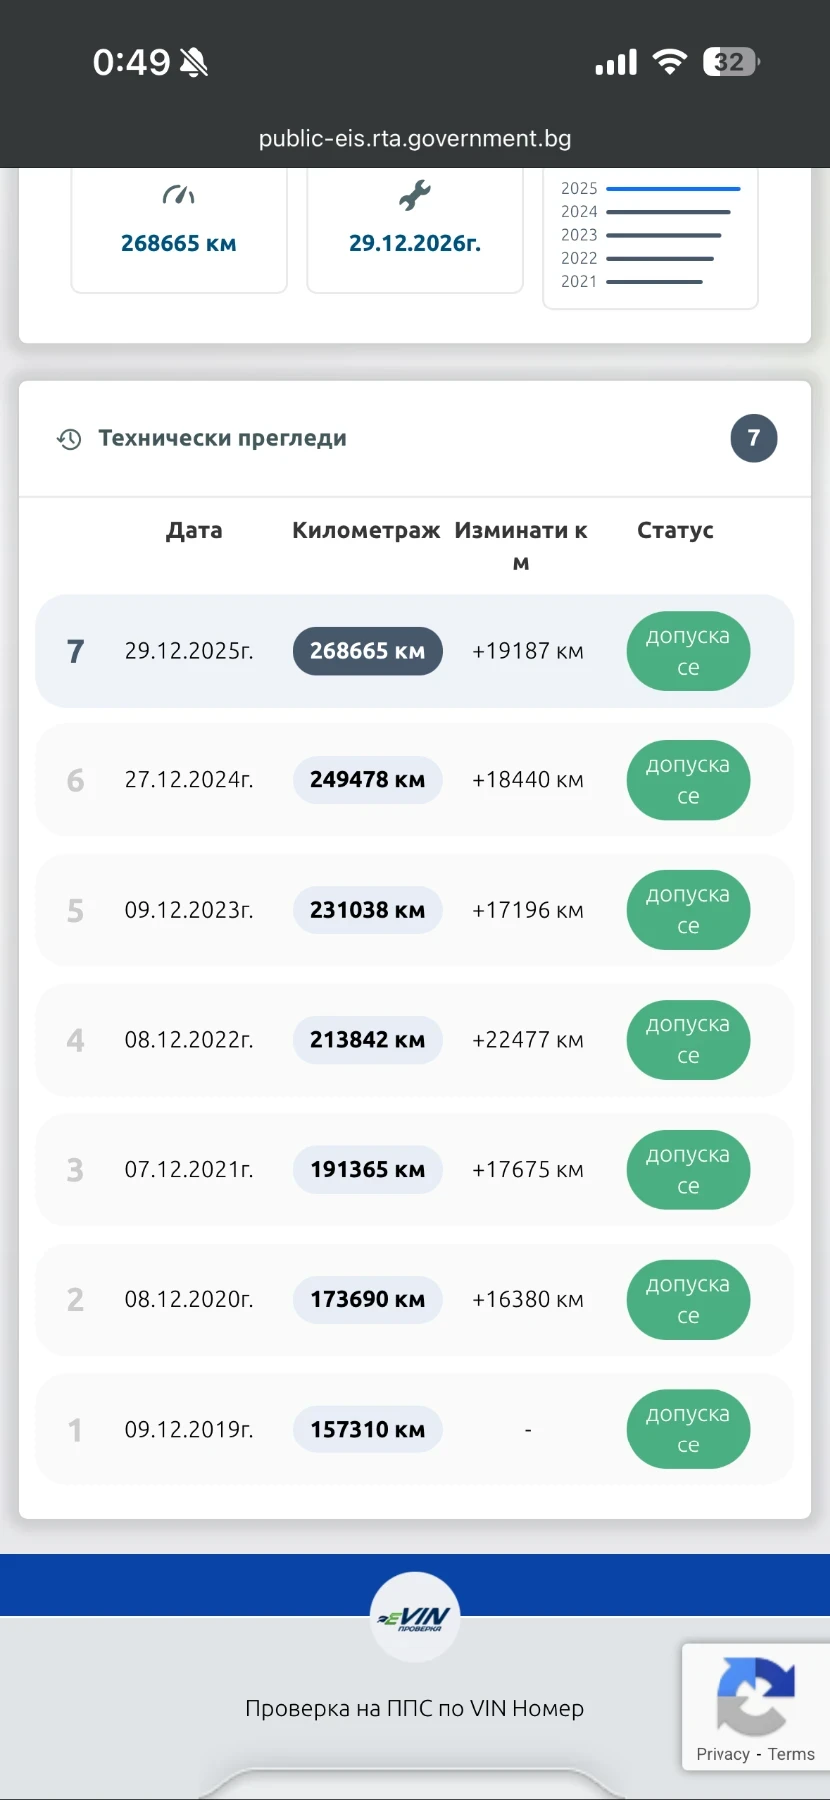The width and height of the screenshot is (830, 1800).
Task: Click the wrench inspection-due icon
Action: 415,195
